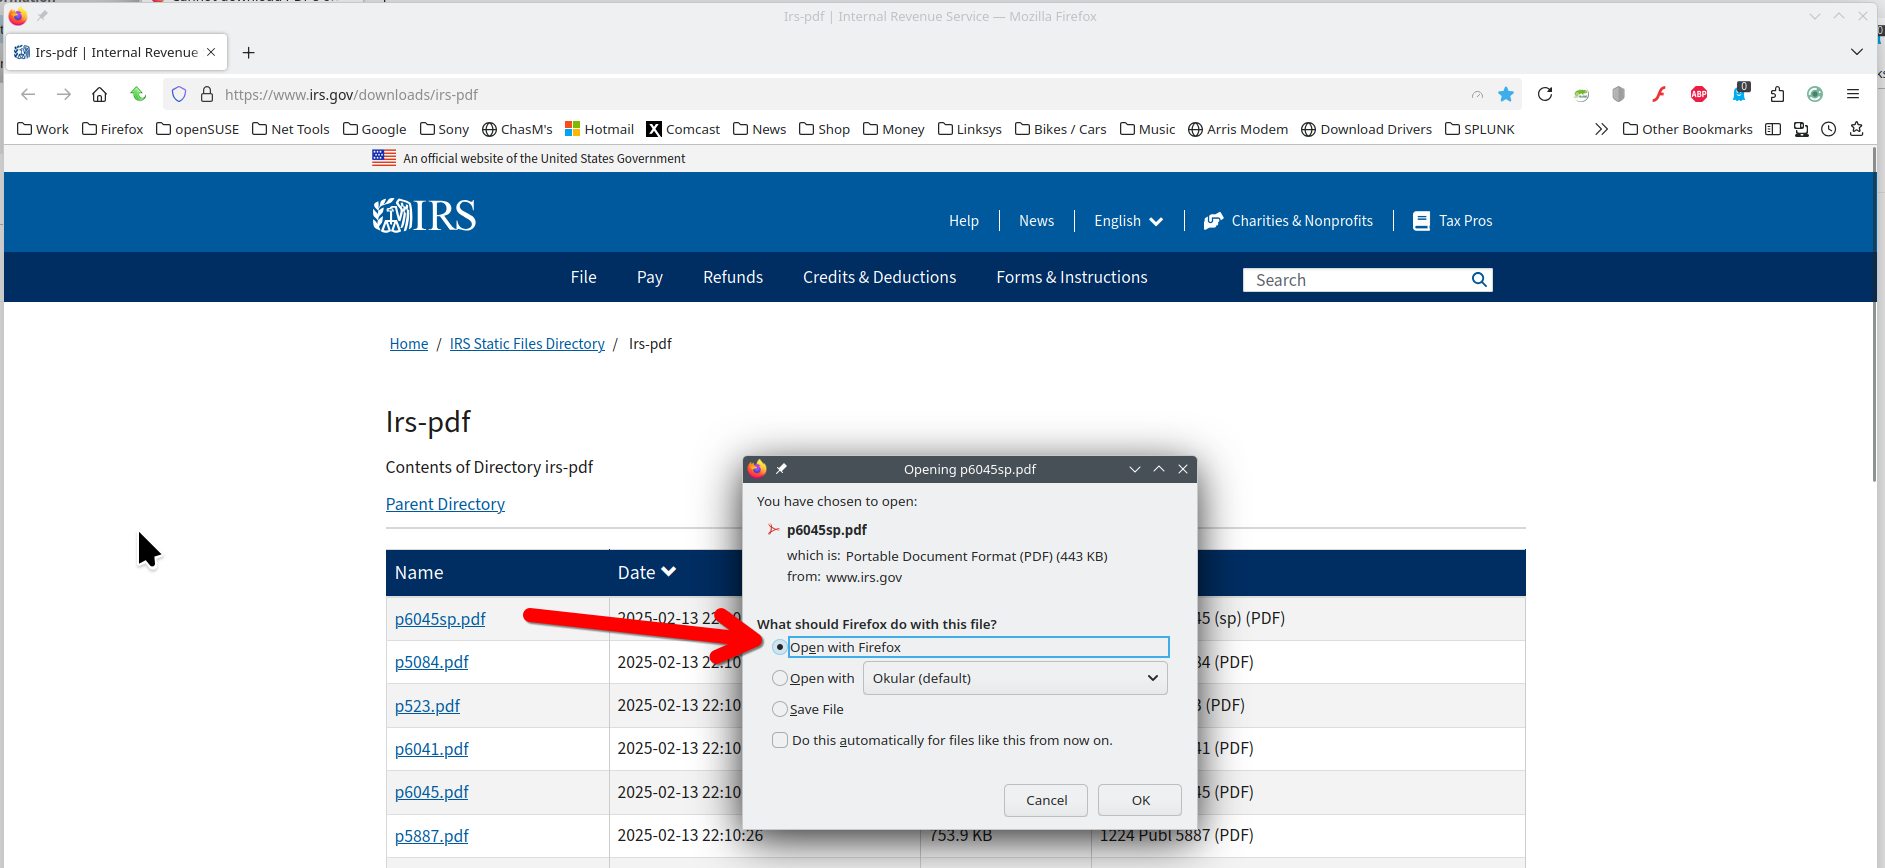Open the Adblock Plus ABP extension icon
Screen dimensions: 1885x868
coord(1699,94)
